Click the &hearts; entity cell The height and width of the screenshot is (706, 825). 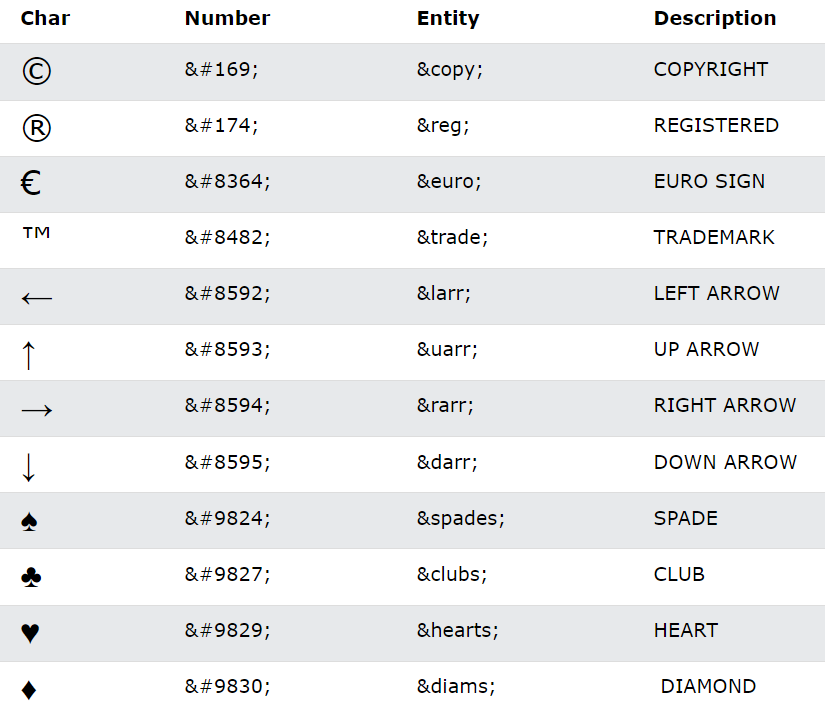pos(458,630)
